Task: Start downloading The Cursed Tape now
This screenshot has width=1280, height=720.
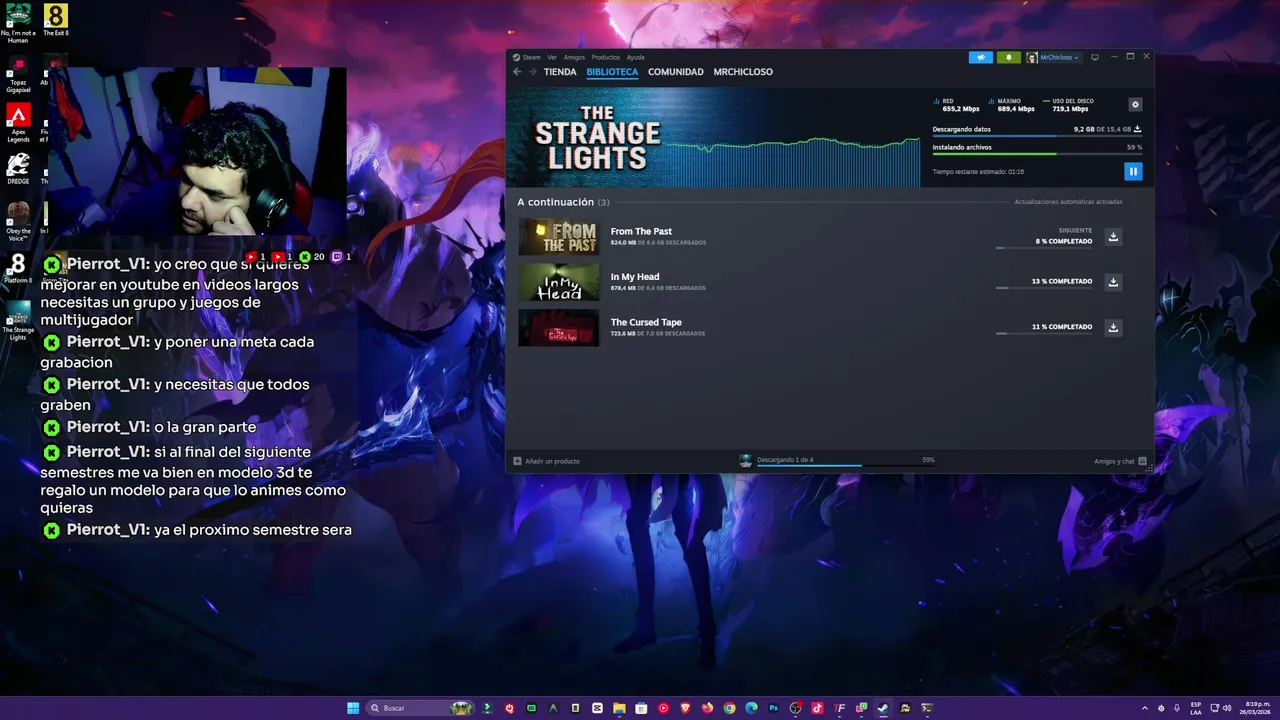Action: pos(1113,327)
